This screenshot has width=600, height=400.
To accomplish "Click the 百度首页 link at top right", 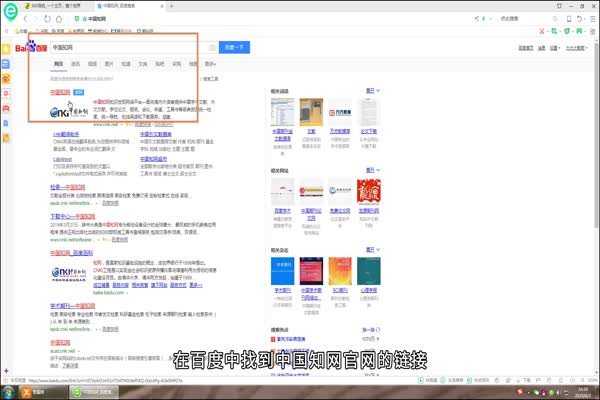I will (x=526, y=48).
